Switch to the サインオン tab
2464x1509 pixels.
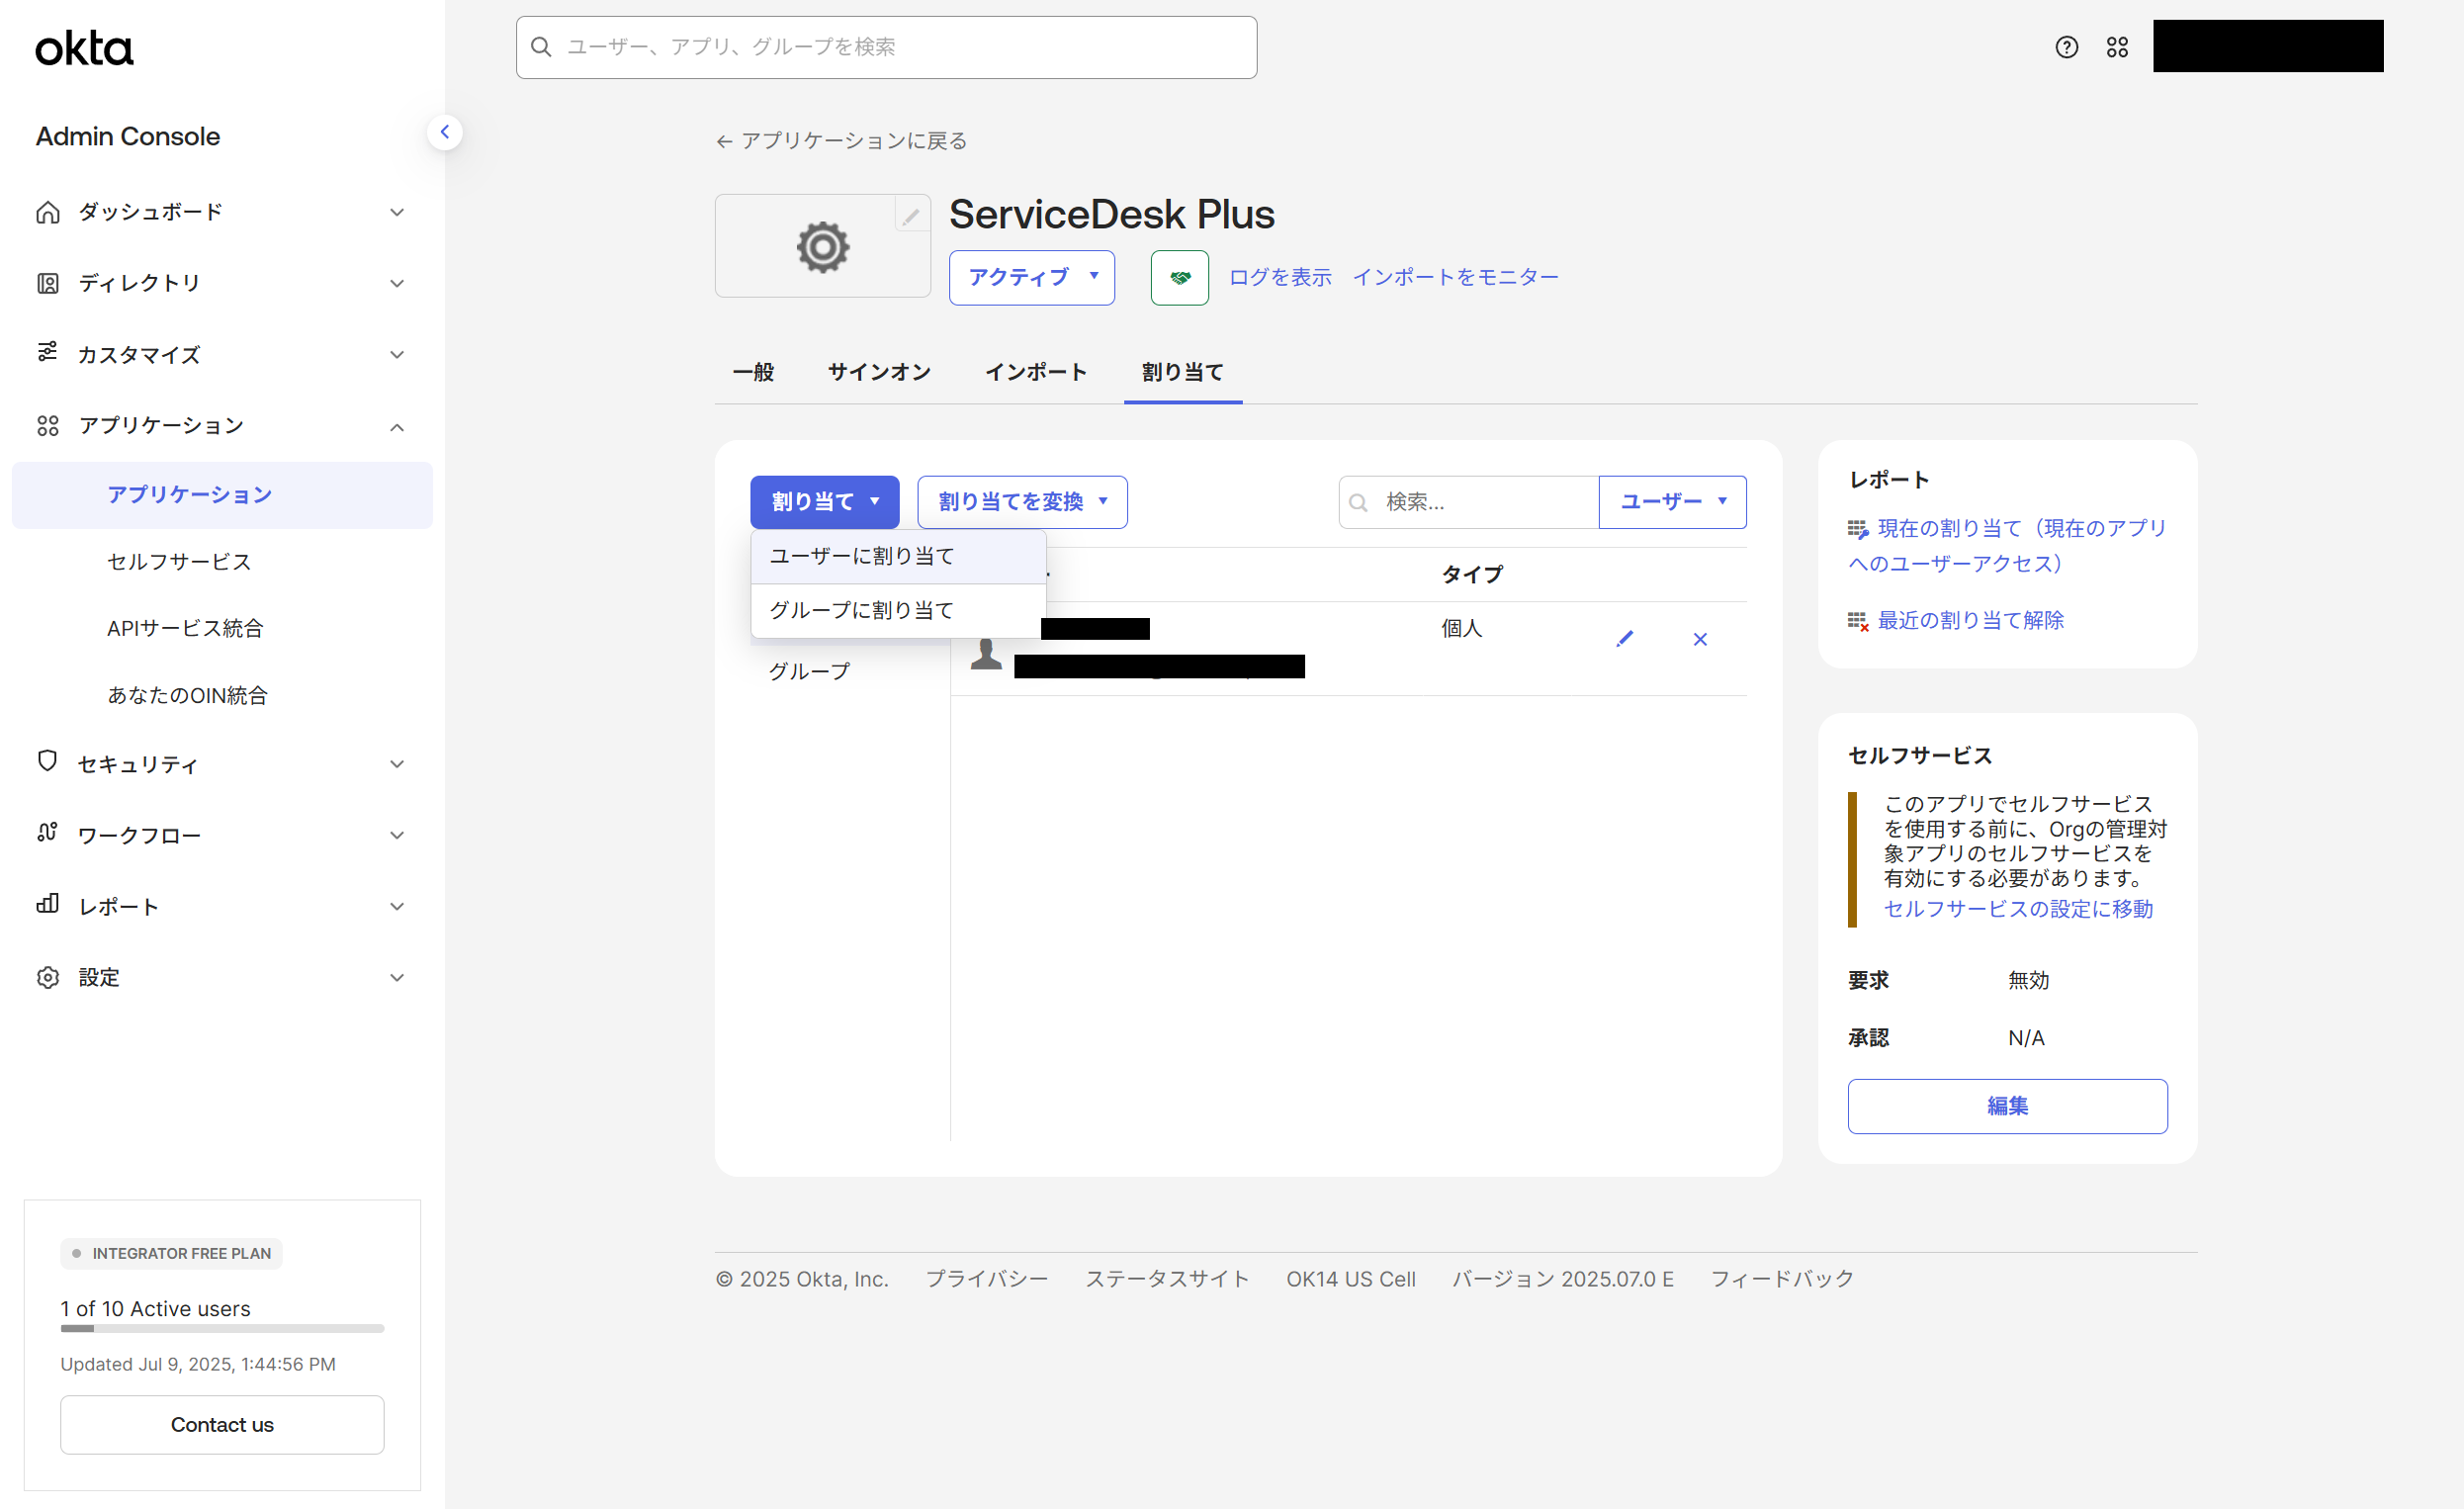878,372
